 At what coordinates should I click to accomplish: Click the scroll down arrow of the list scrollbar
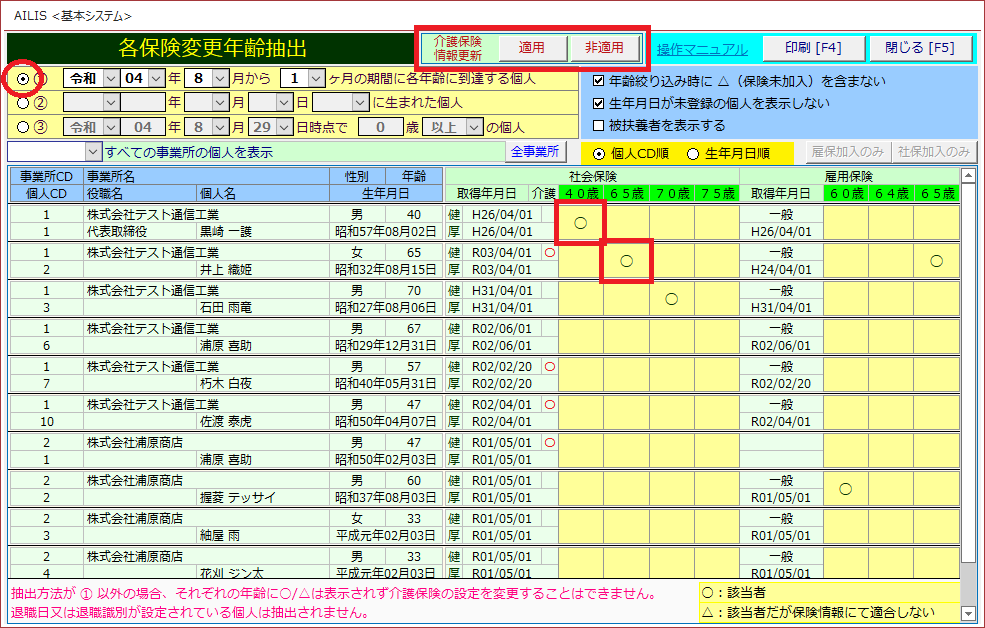pyautogui.click(x=967, y=612)
